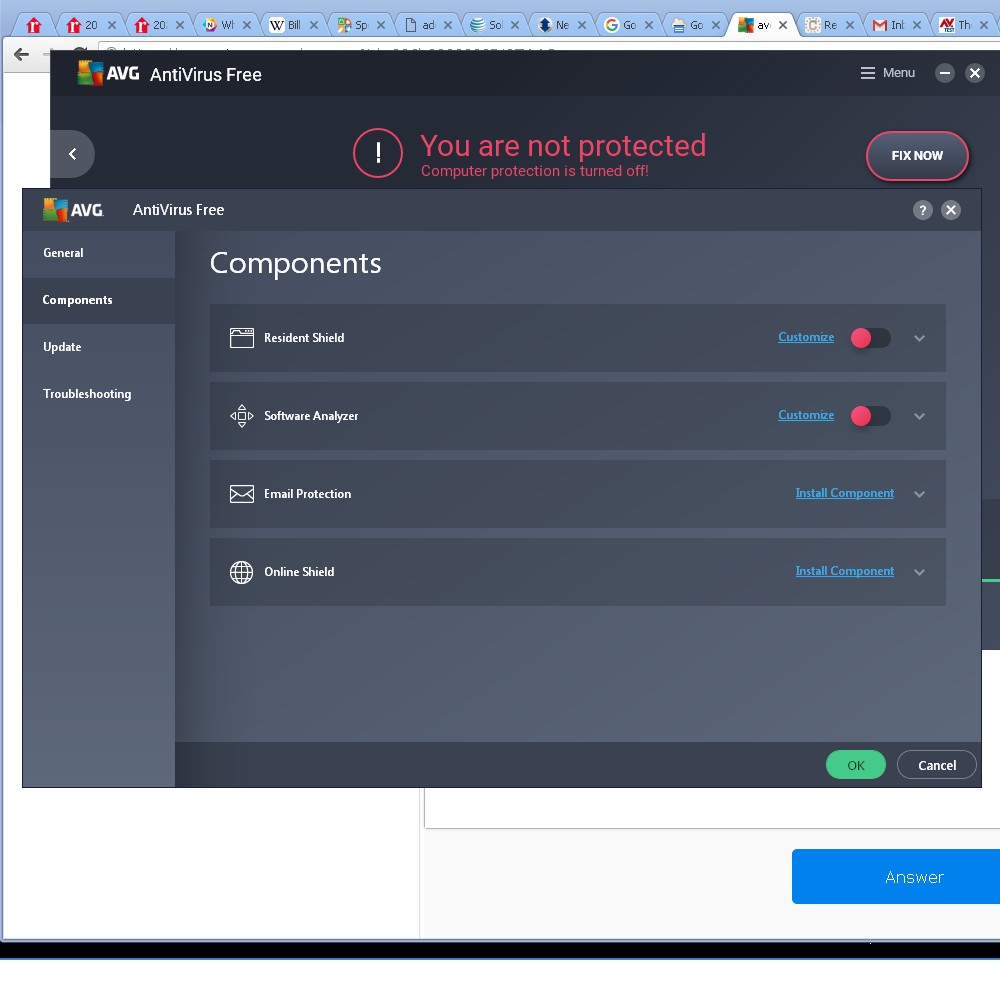Click Install Component for Email Protection
The height and width of the screenshot is (1000, 1000).
[844, 493]
